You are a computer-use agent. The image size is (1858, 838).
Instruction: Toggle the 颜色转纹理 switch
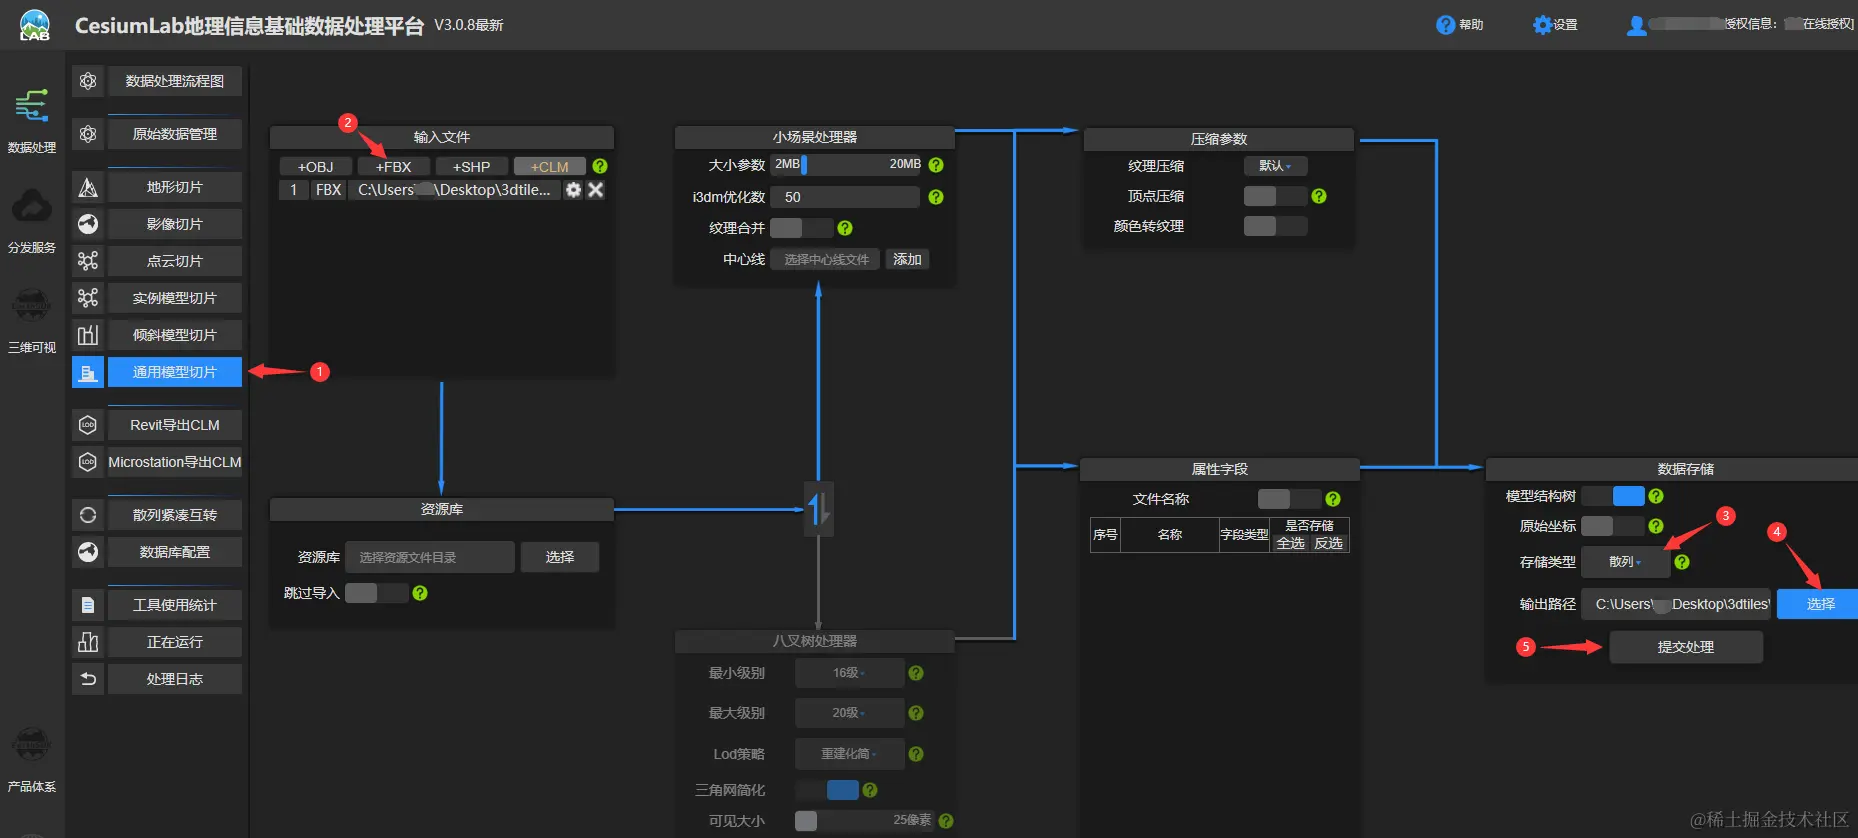pyautogui.click(x=1275, y=226)
